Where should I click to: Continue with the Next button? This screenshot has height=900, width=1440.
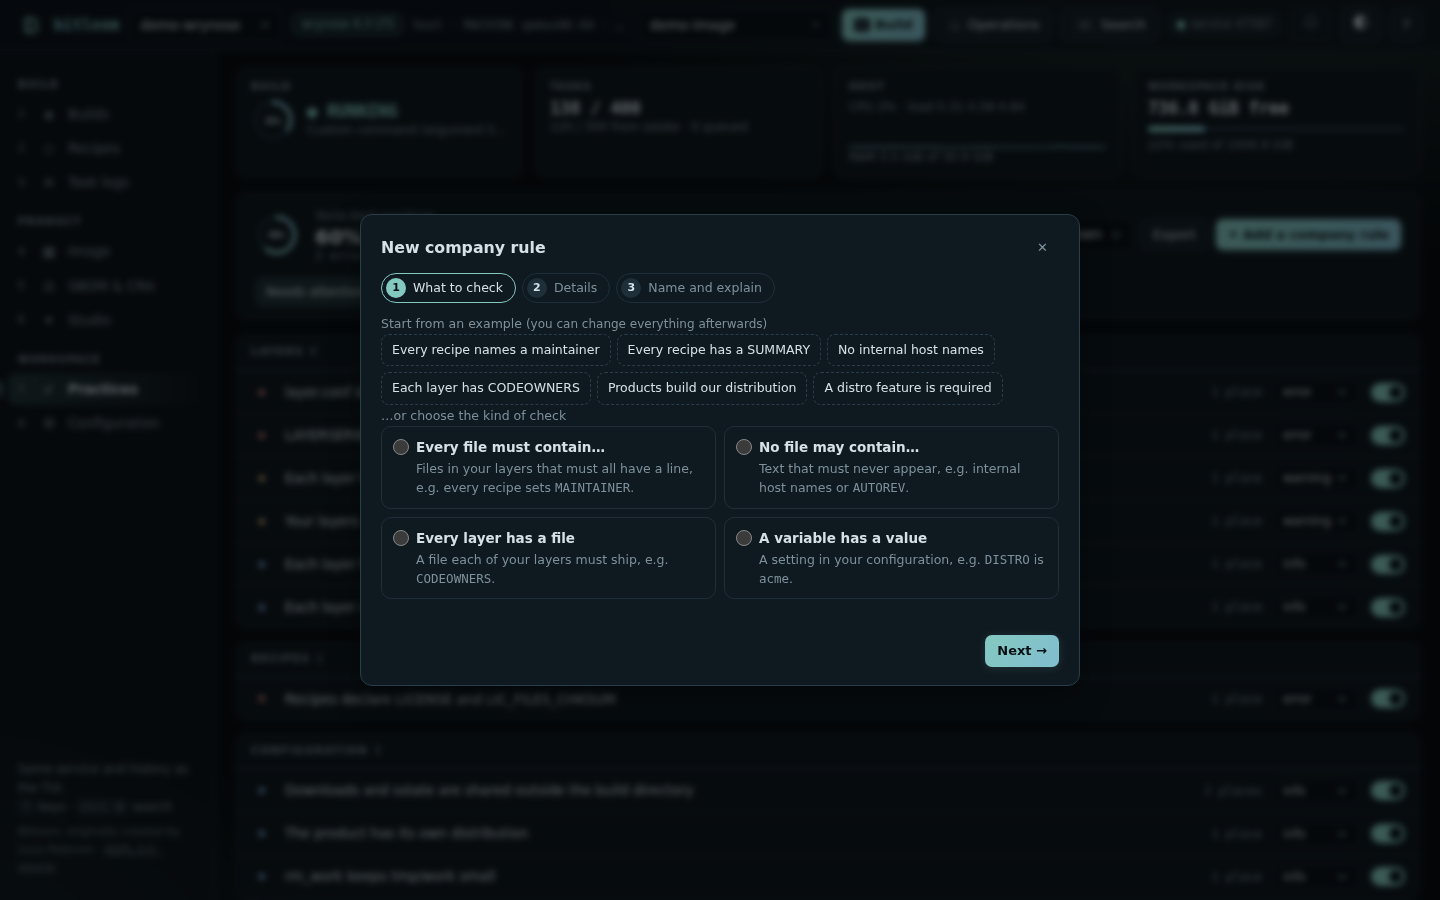coord(1022,651)
